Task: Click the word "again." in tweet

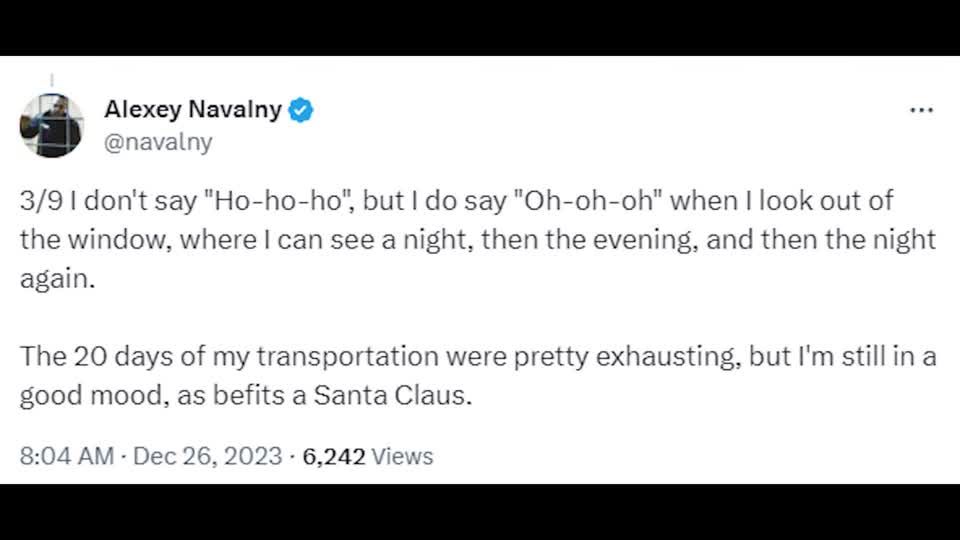Action: [58, 279]
